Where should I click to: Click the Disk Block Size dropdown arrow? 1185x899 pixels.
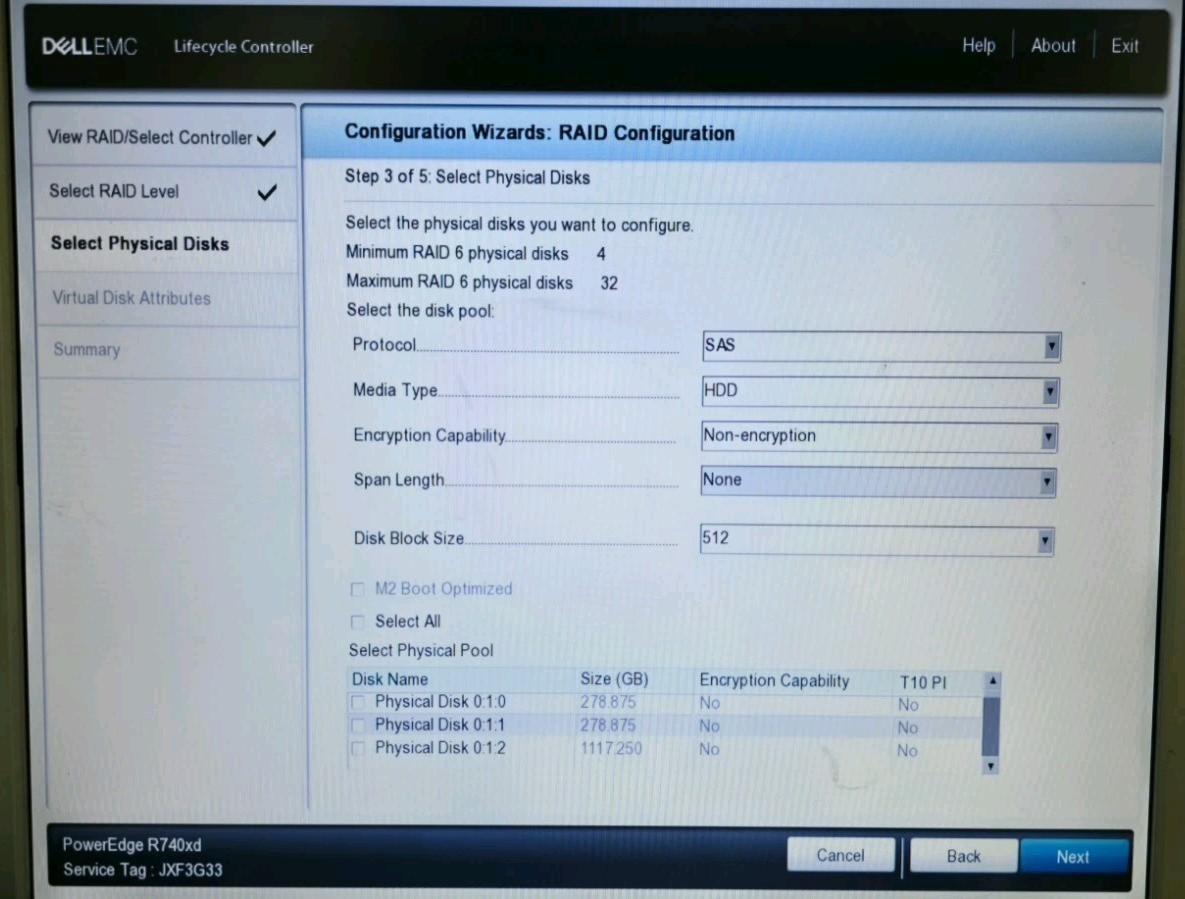pos(1044,540)
